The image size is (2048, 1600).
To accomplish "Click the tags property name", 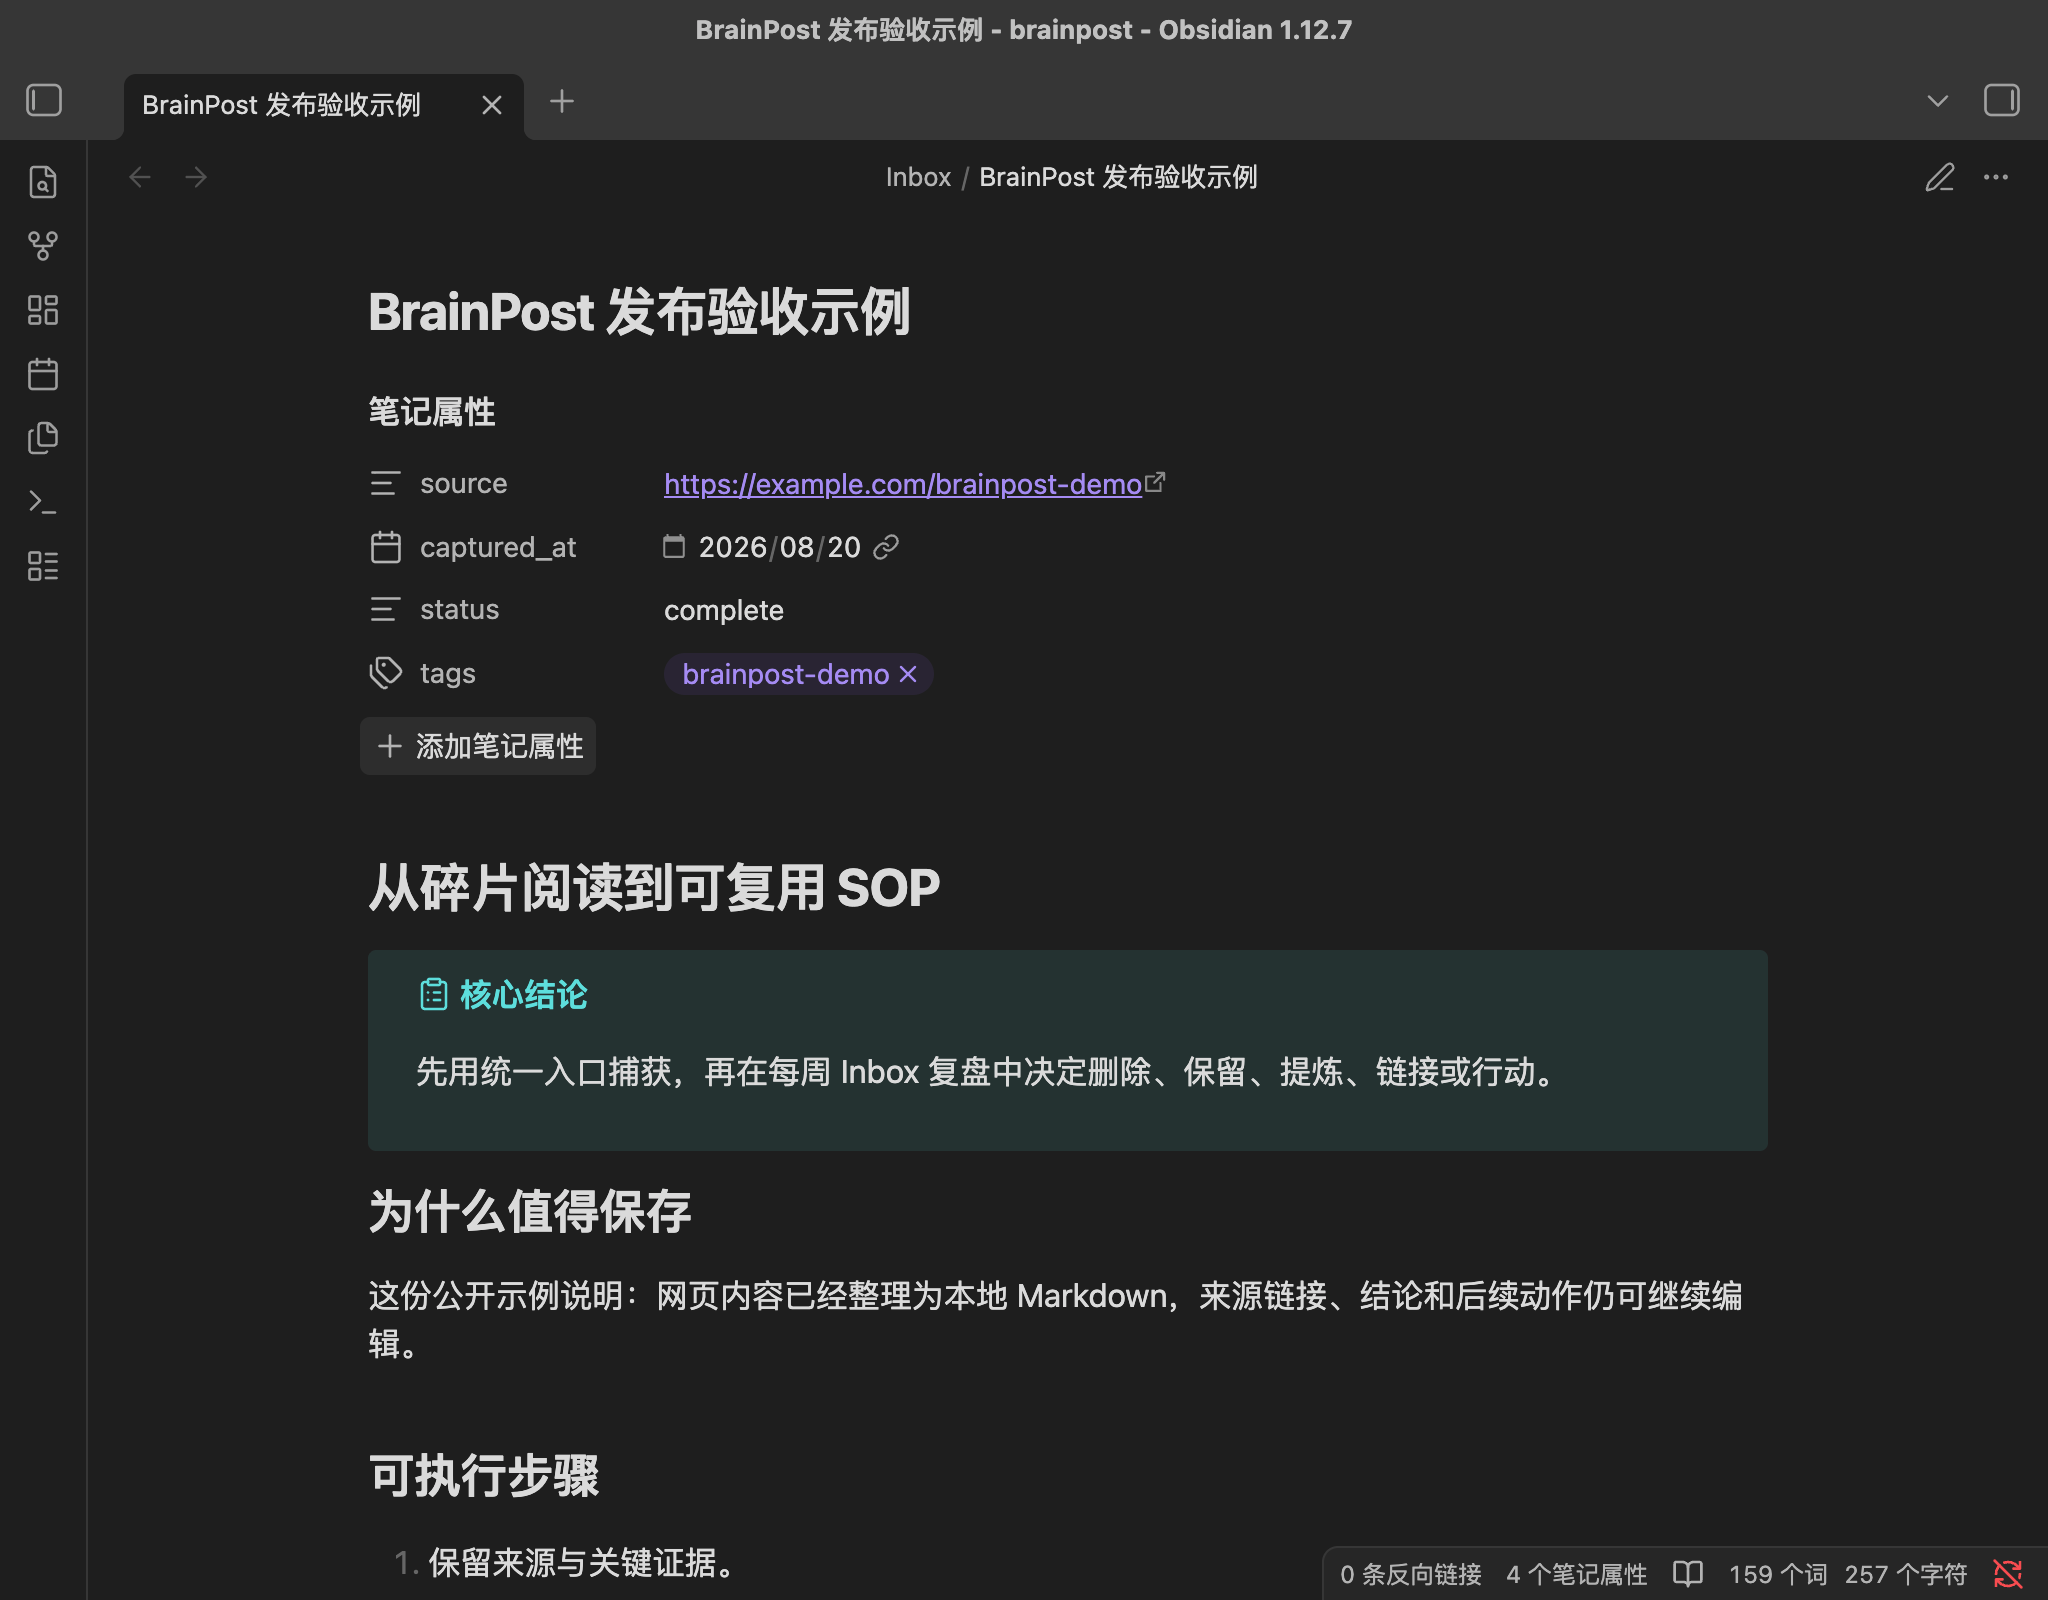I will pyautogui.click(x=448, y=673).
